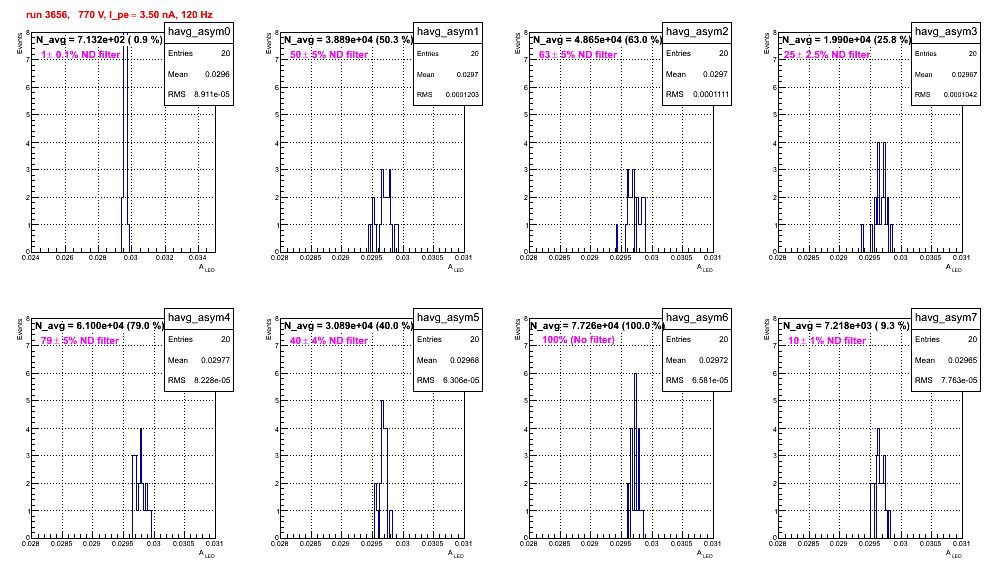The width and height of the screenshot is (996, 572).
Task: Select the N_avg = 7.132e+02 label
Action: click(x=99, y=40)
